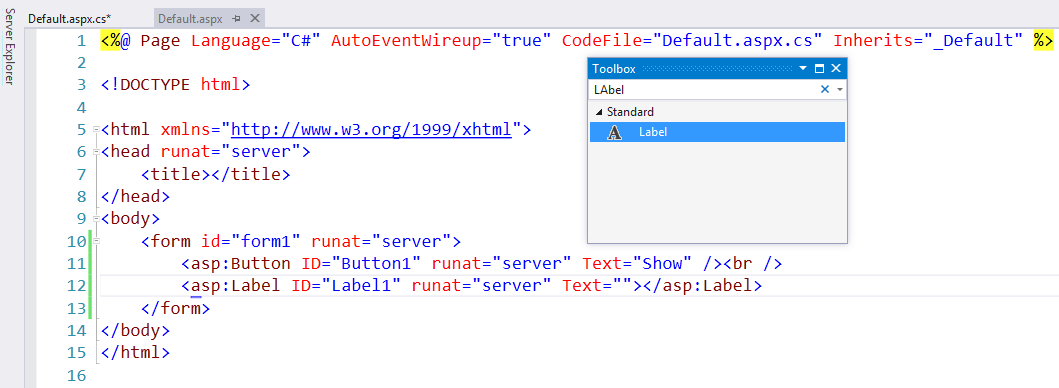Click the "<br />" tag on line 11
Viewport: 1059px width, 388px height.
(752, 263)
